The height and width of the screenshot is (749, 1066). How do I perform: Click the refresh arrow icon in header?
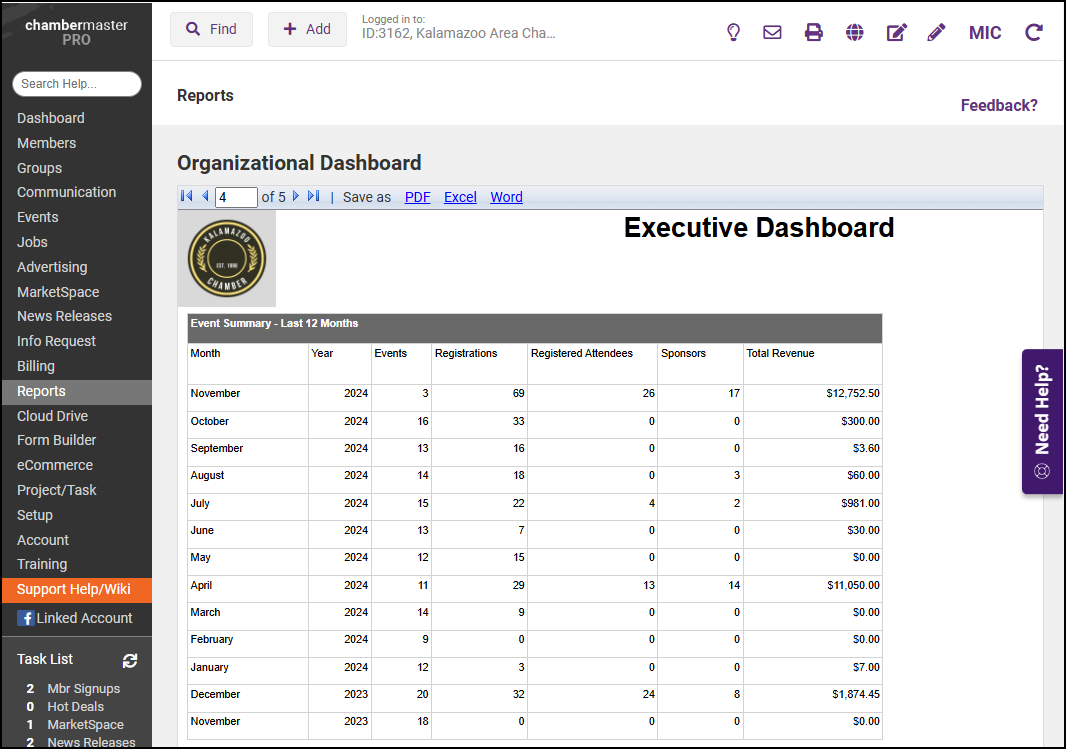[x=1034, y=32]
